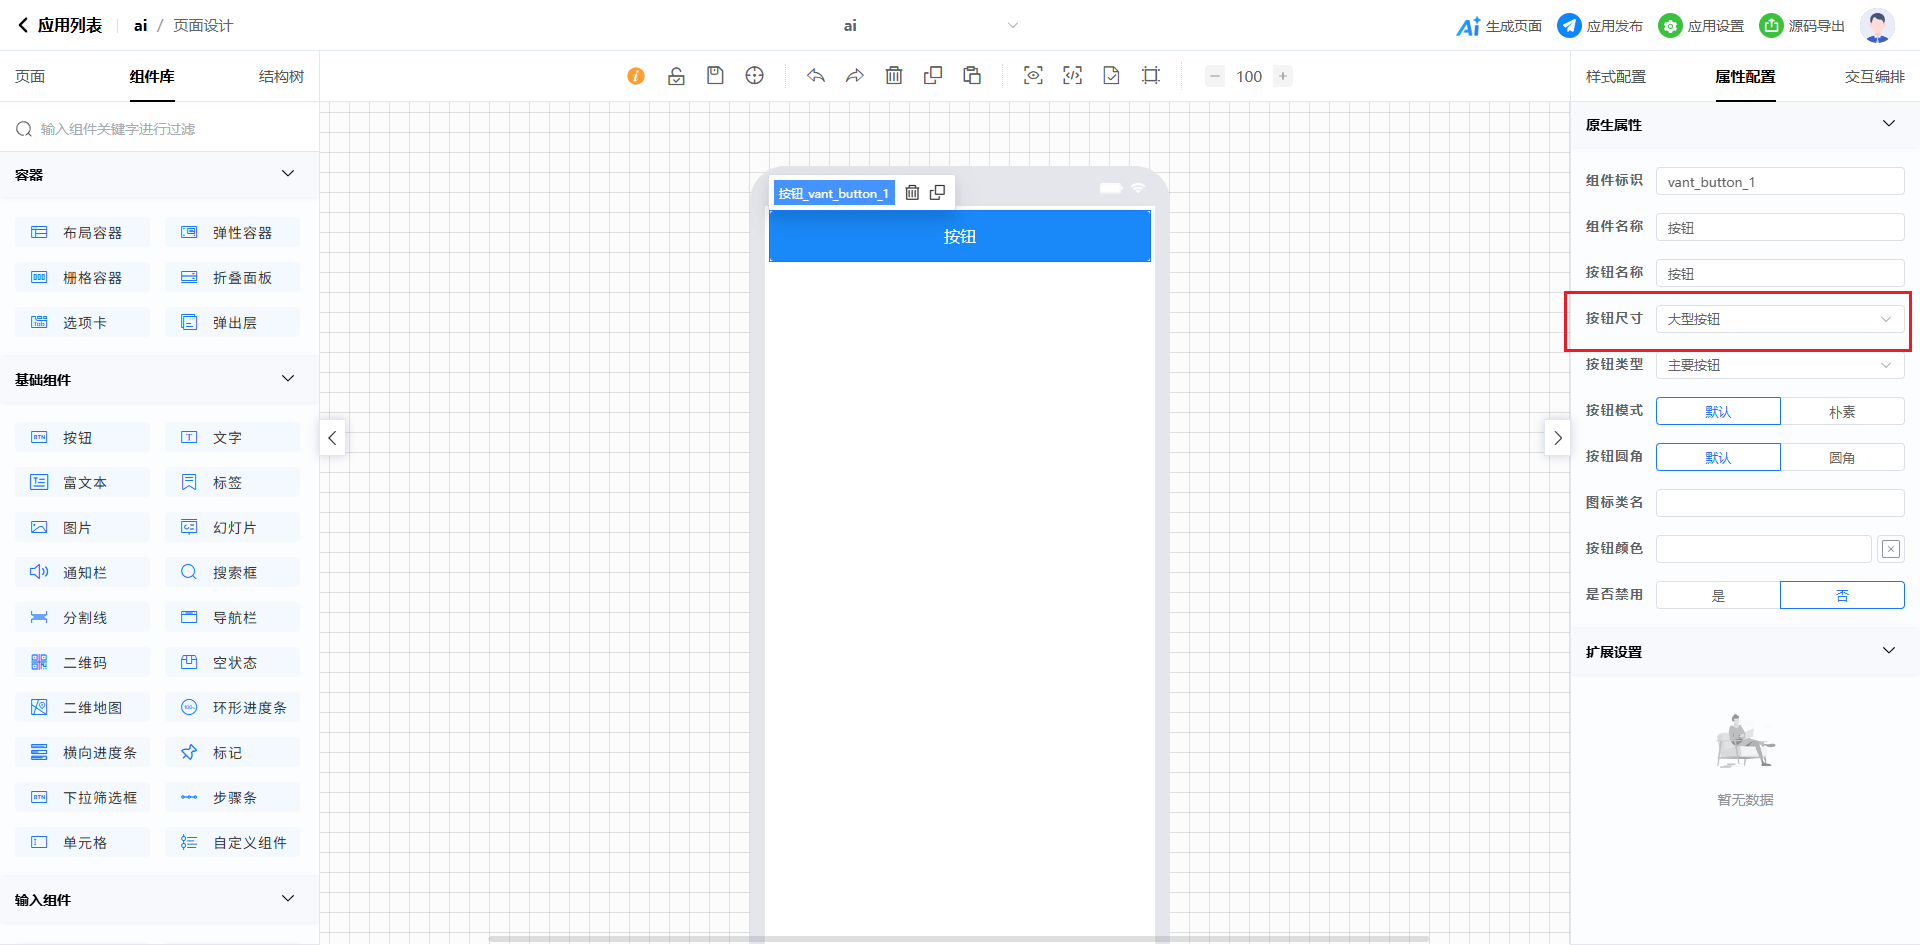
Task: Click the trash icon in the top toolbar
Action: point(894,76)
